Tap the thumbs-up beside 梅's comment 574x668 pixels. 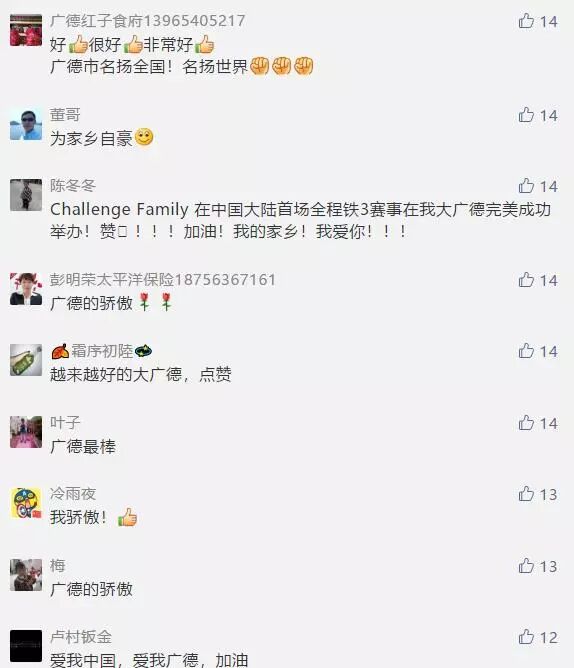tap(526, 566)
